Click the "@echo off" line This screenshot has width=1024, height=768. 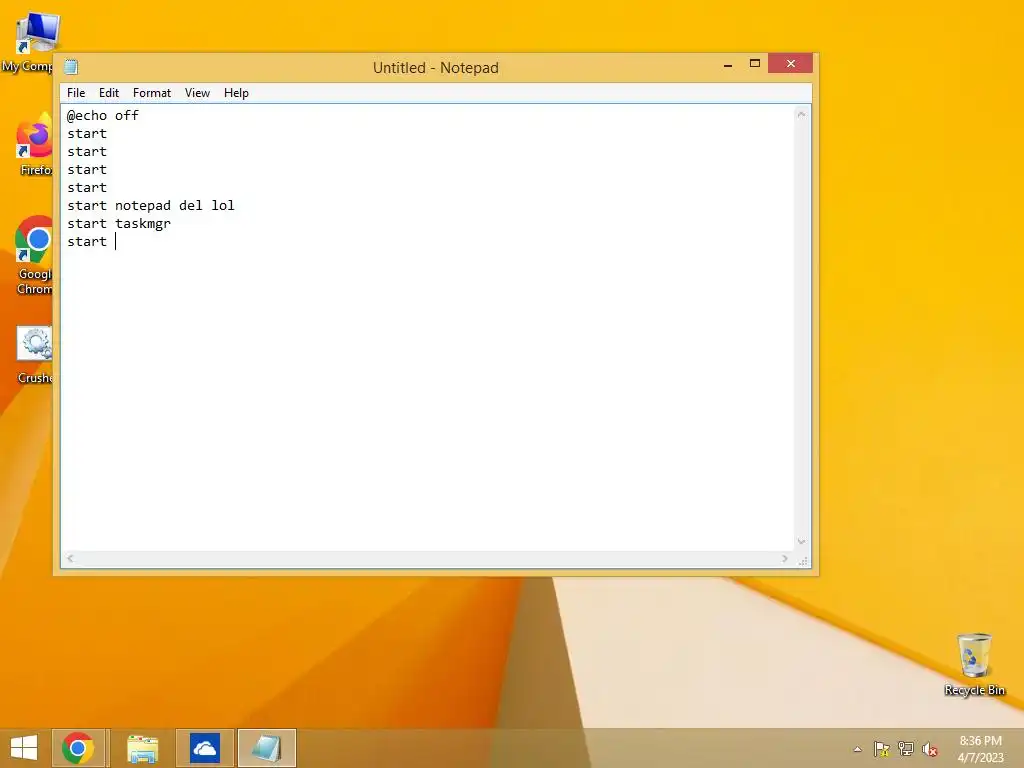pos(103,116)
